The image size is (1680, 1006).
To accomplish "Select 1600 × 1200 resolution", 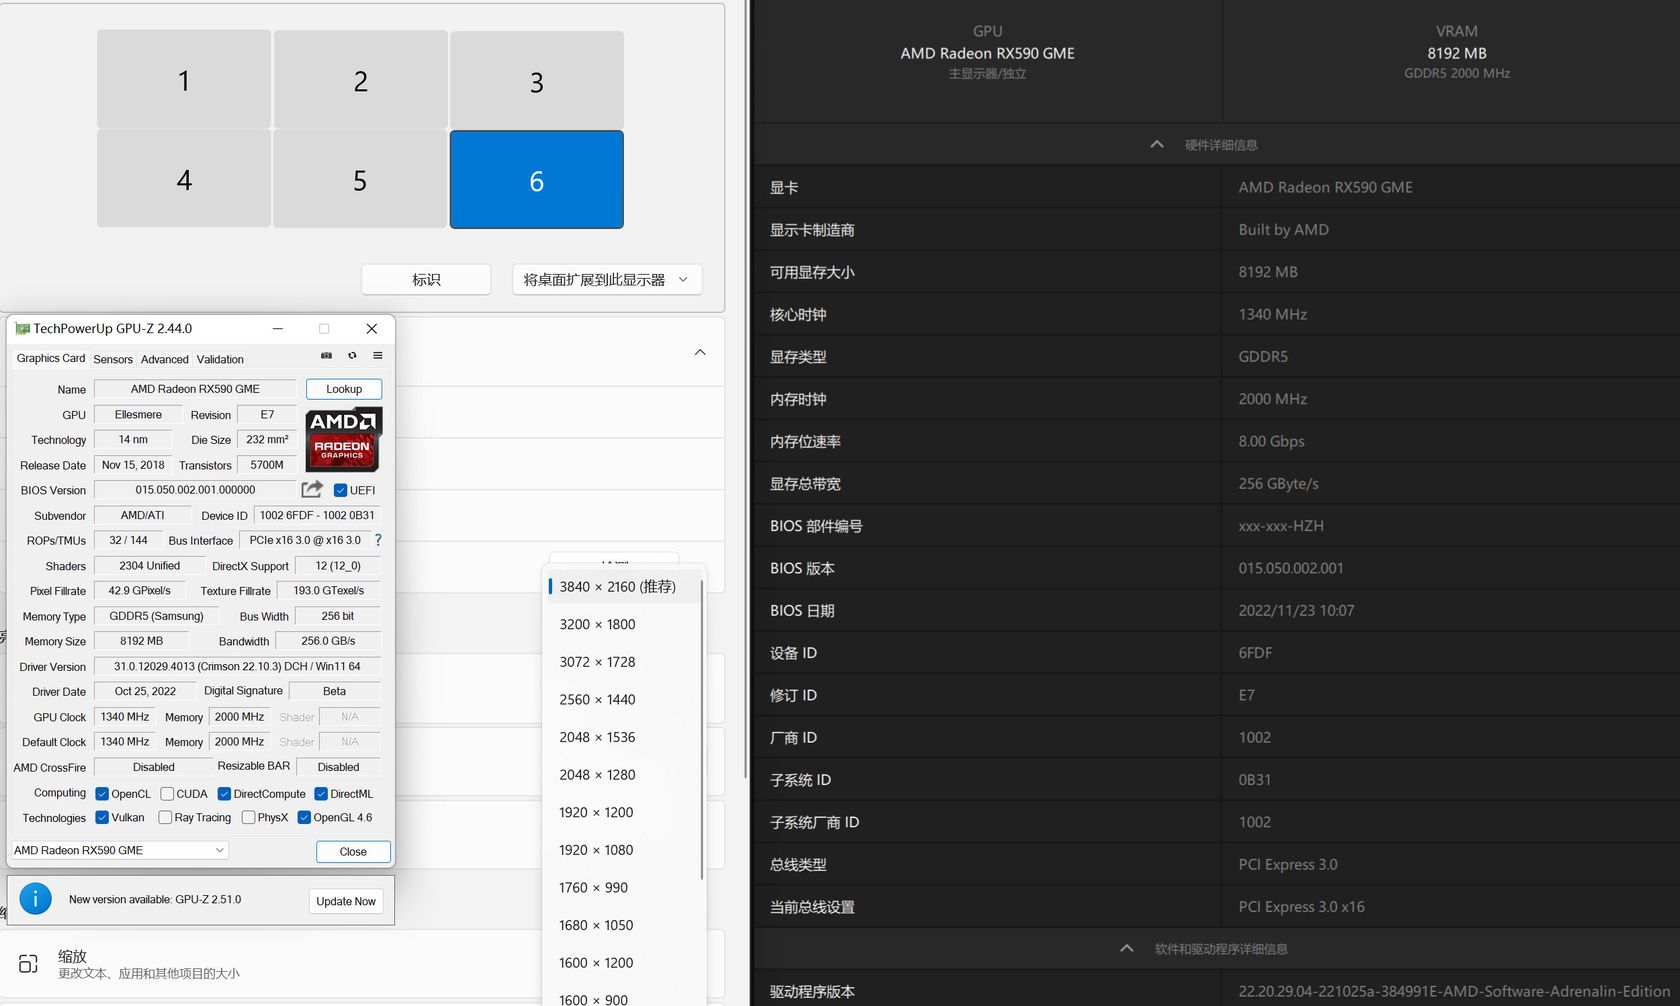I will 624,963.
